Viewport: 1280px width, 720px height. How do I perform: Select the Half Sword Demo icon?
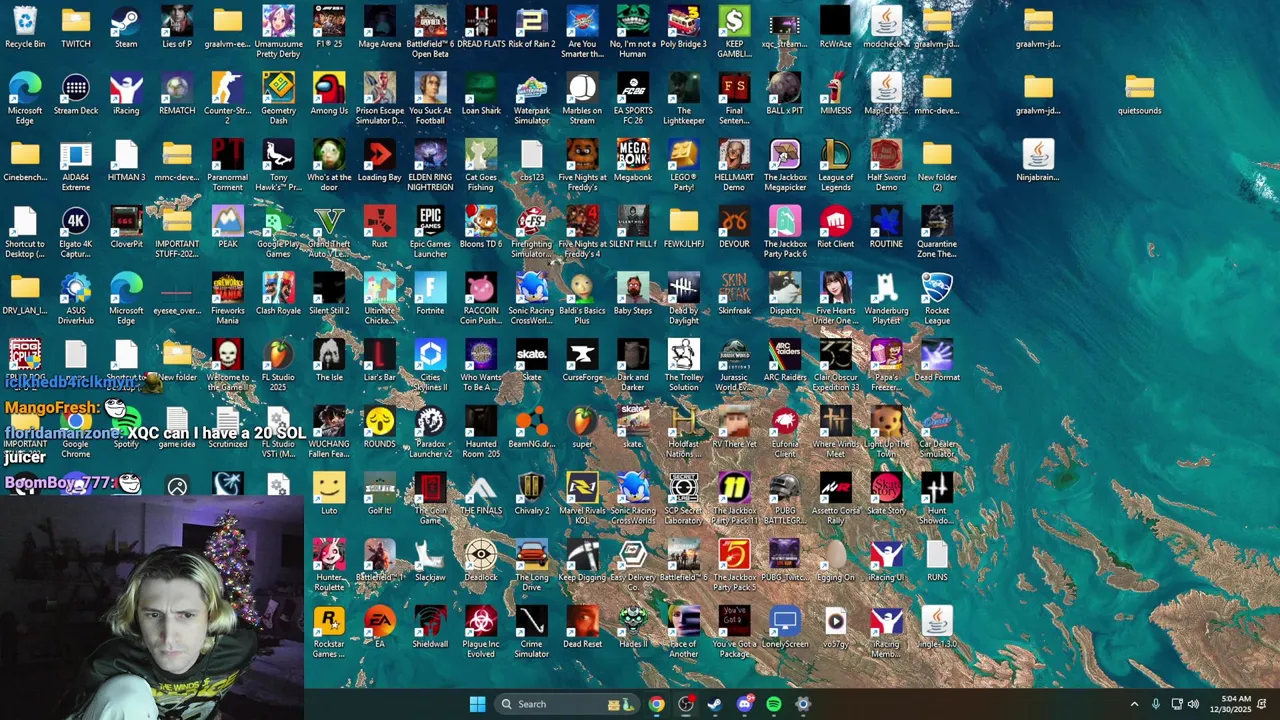pyautogui.click(x=886, y=165)
